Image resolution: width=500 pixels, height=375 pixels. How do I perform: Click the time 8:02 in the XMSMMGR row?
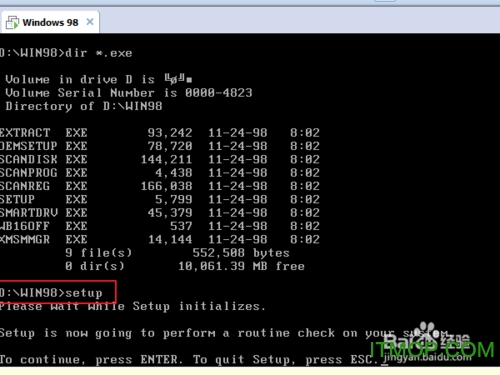click(x=305, y=240)
